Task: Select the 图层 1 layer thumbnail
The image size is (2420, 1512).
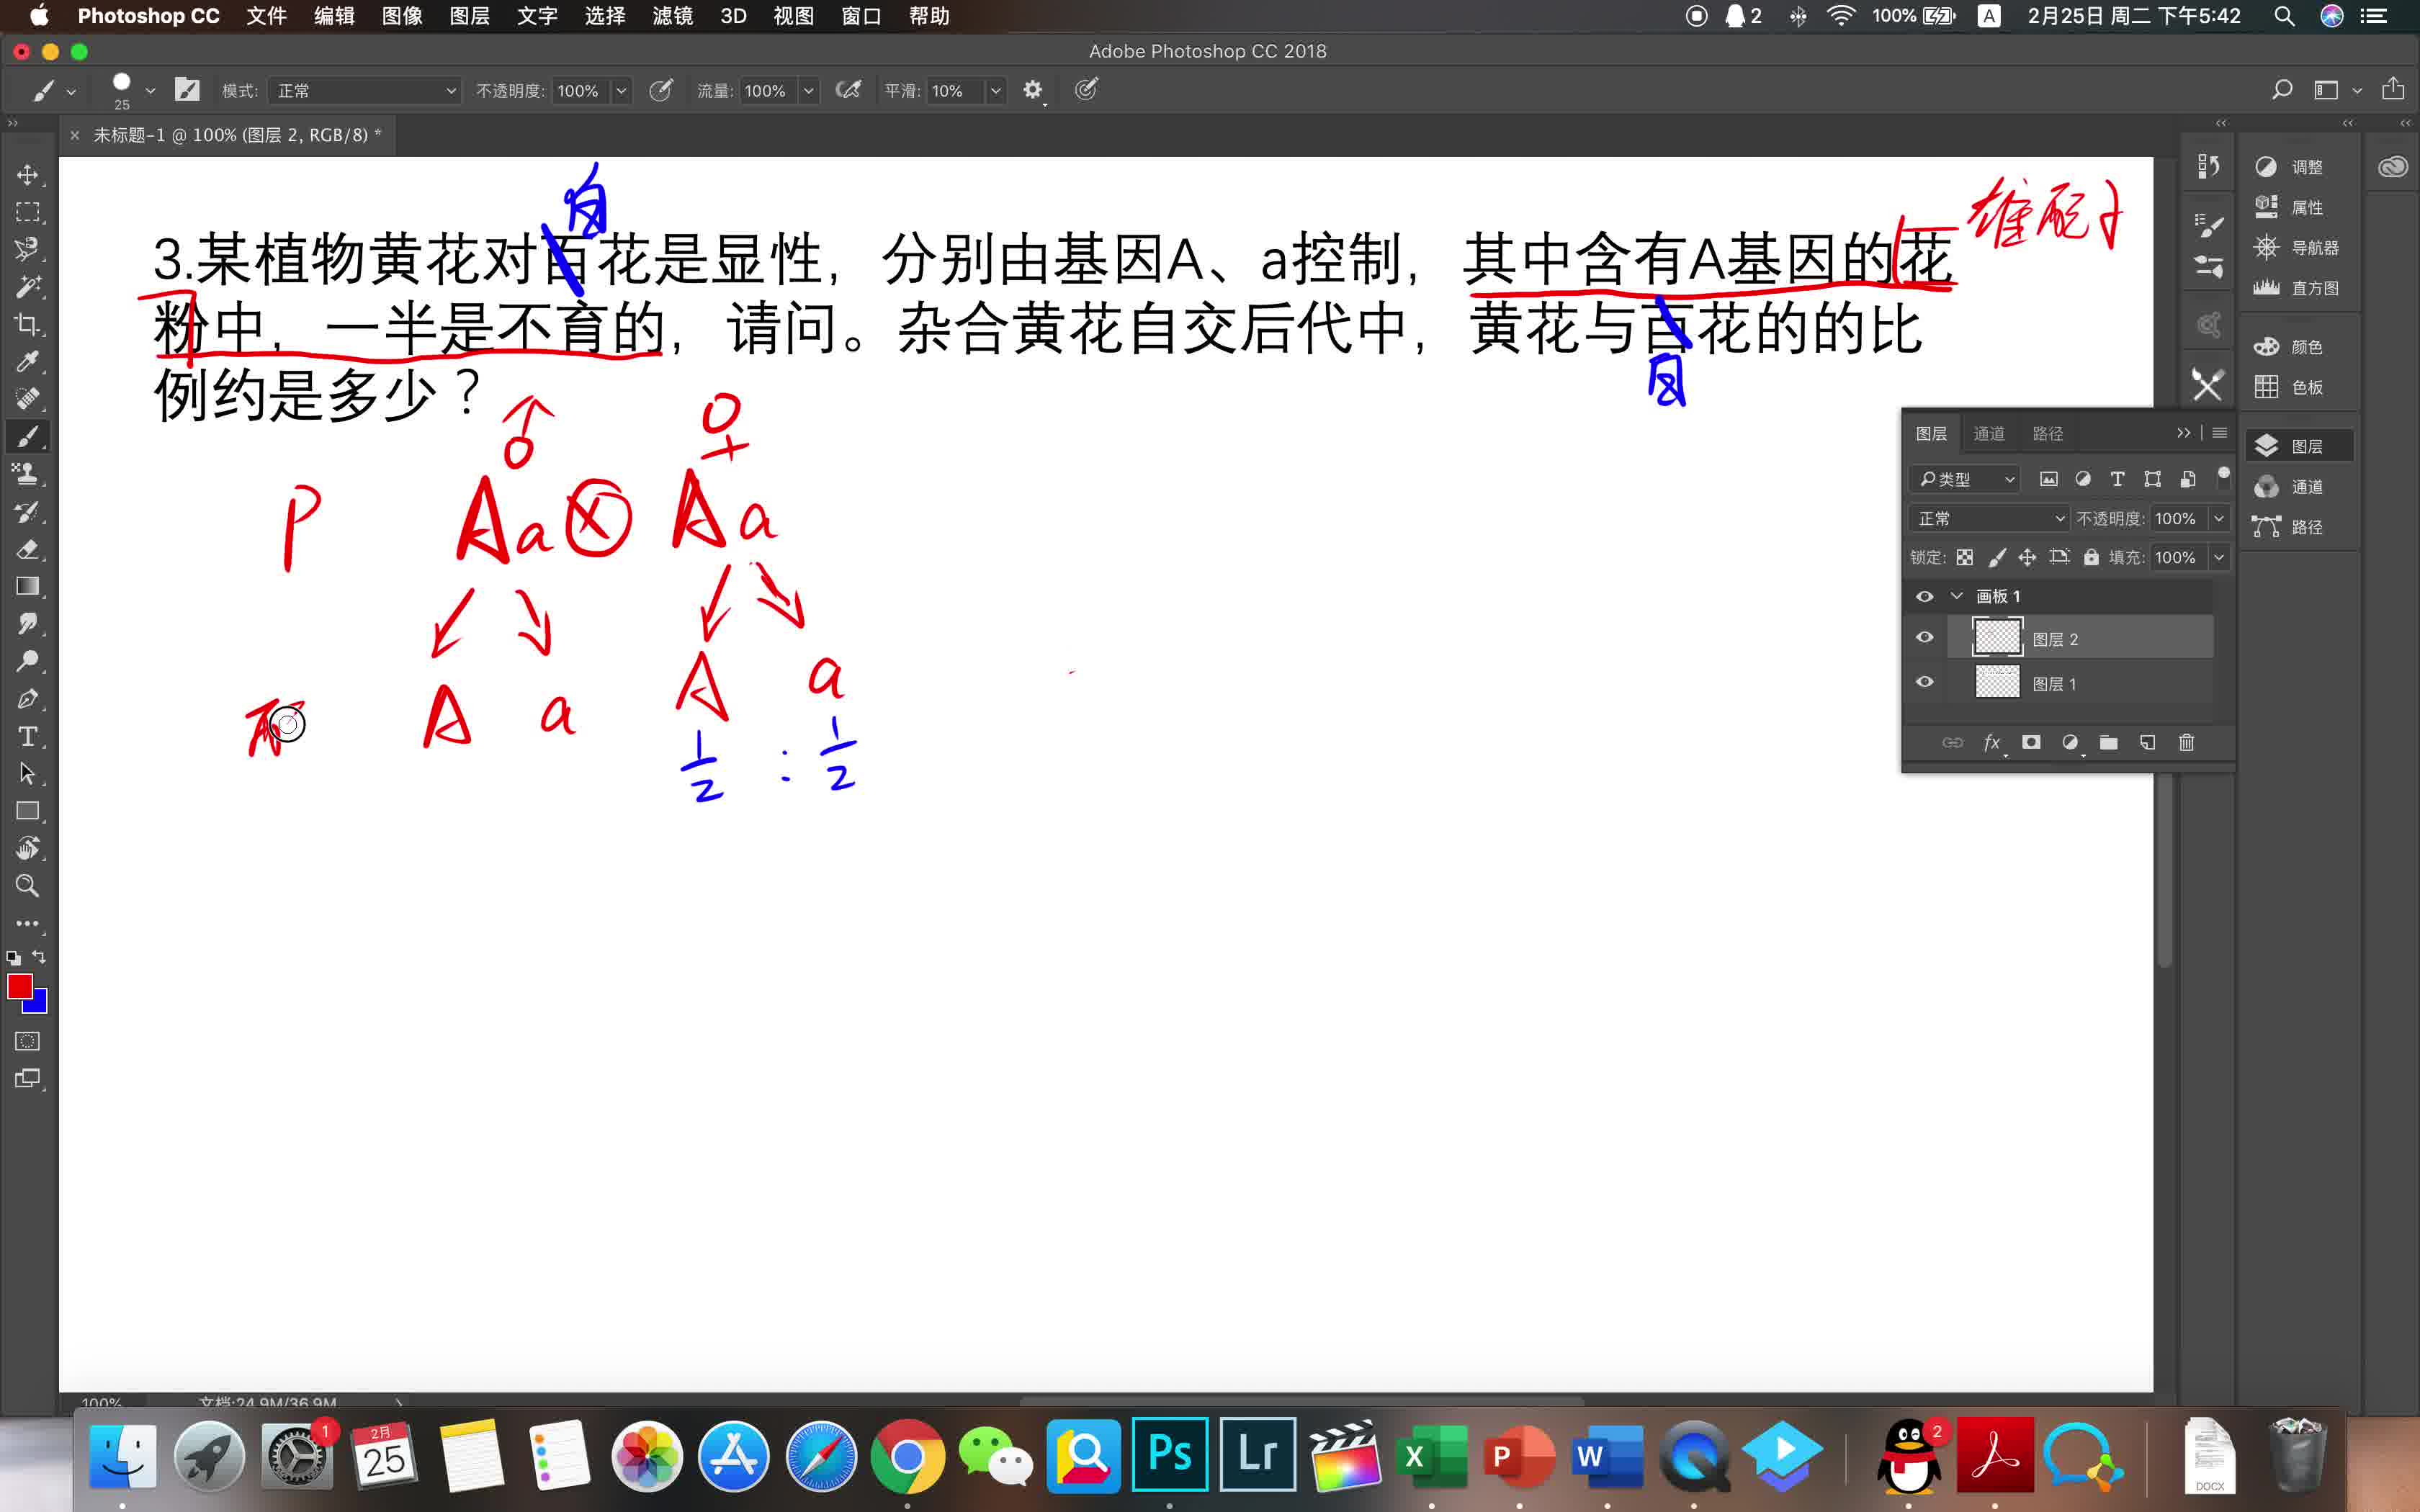Action: (1997, 683)
